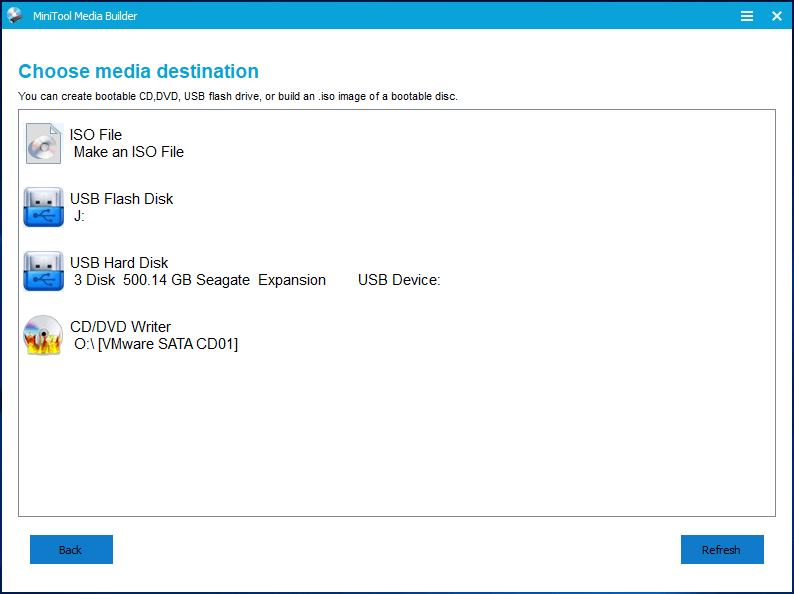Choose the 500.14 GB Seagate Expansion disk
This screenshot has width=794, height=594.
200,280
